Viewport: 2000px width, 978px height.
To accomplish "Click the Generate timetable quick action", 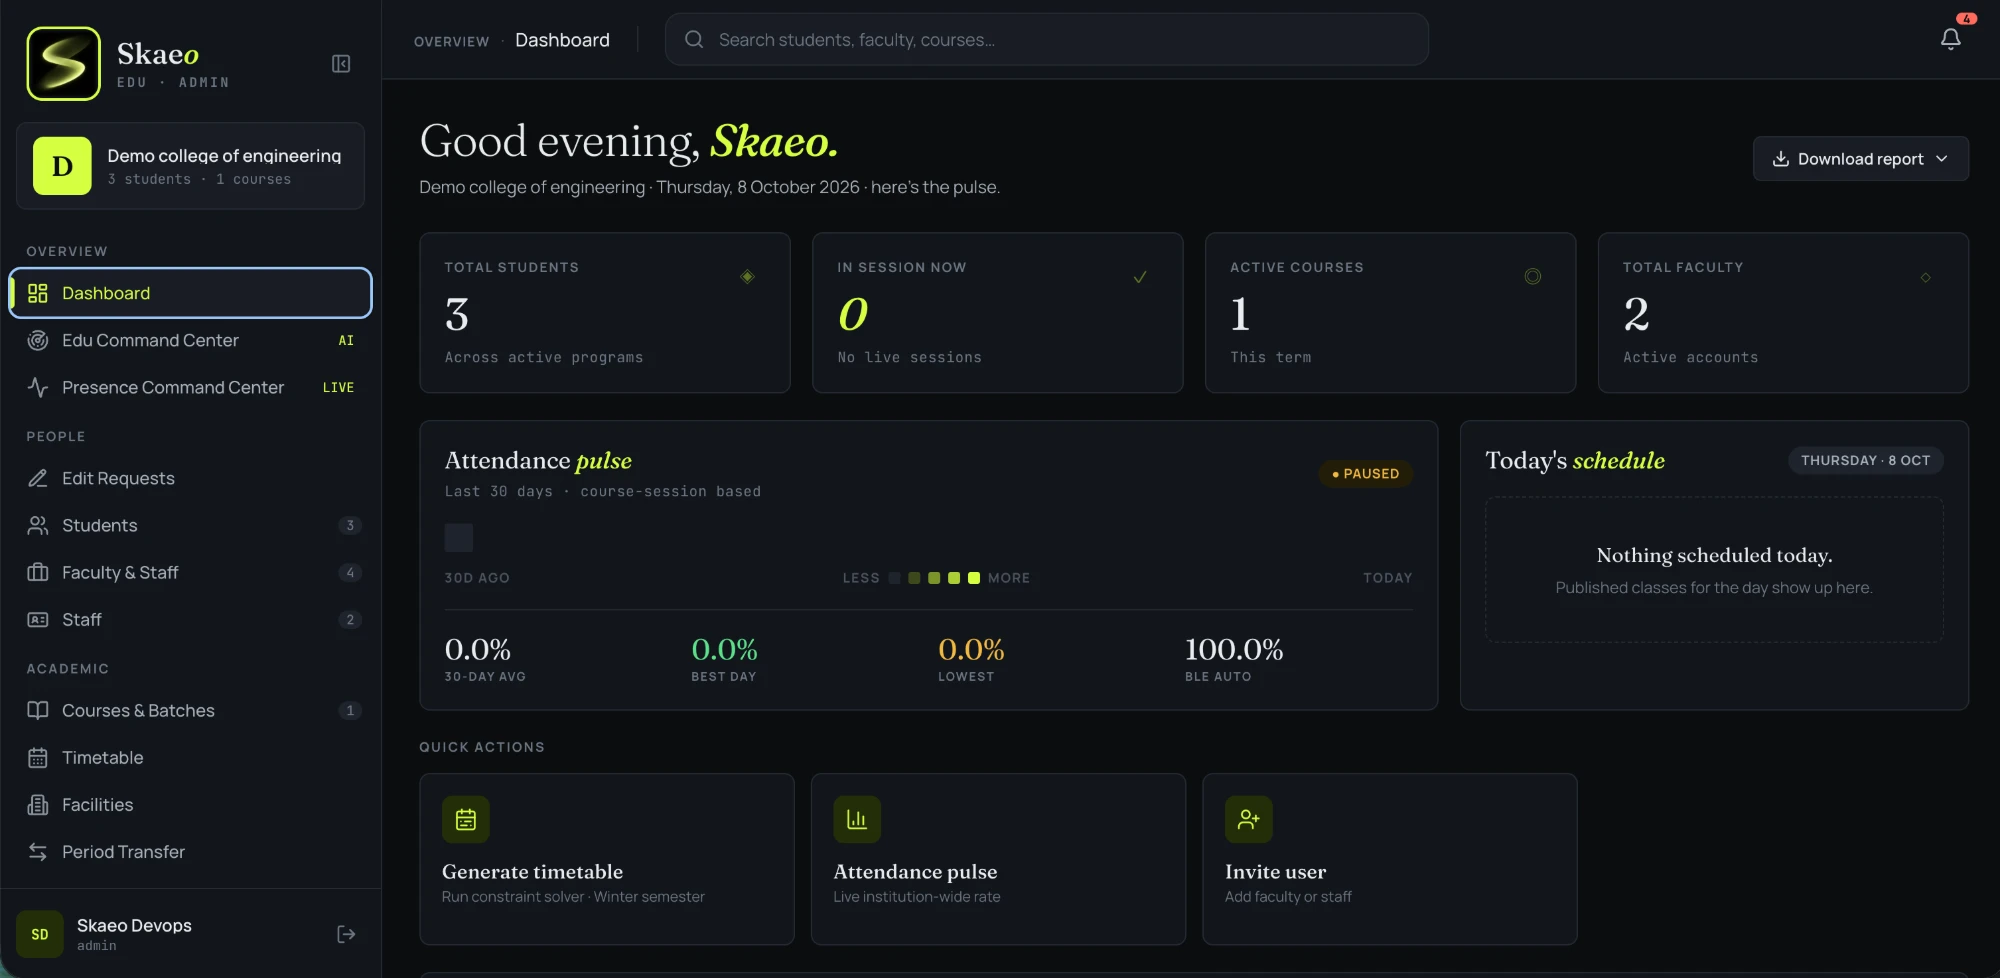I will click(607, 859).
